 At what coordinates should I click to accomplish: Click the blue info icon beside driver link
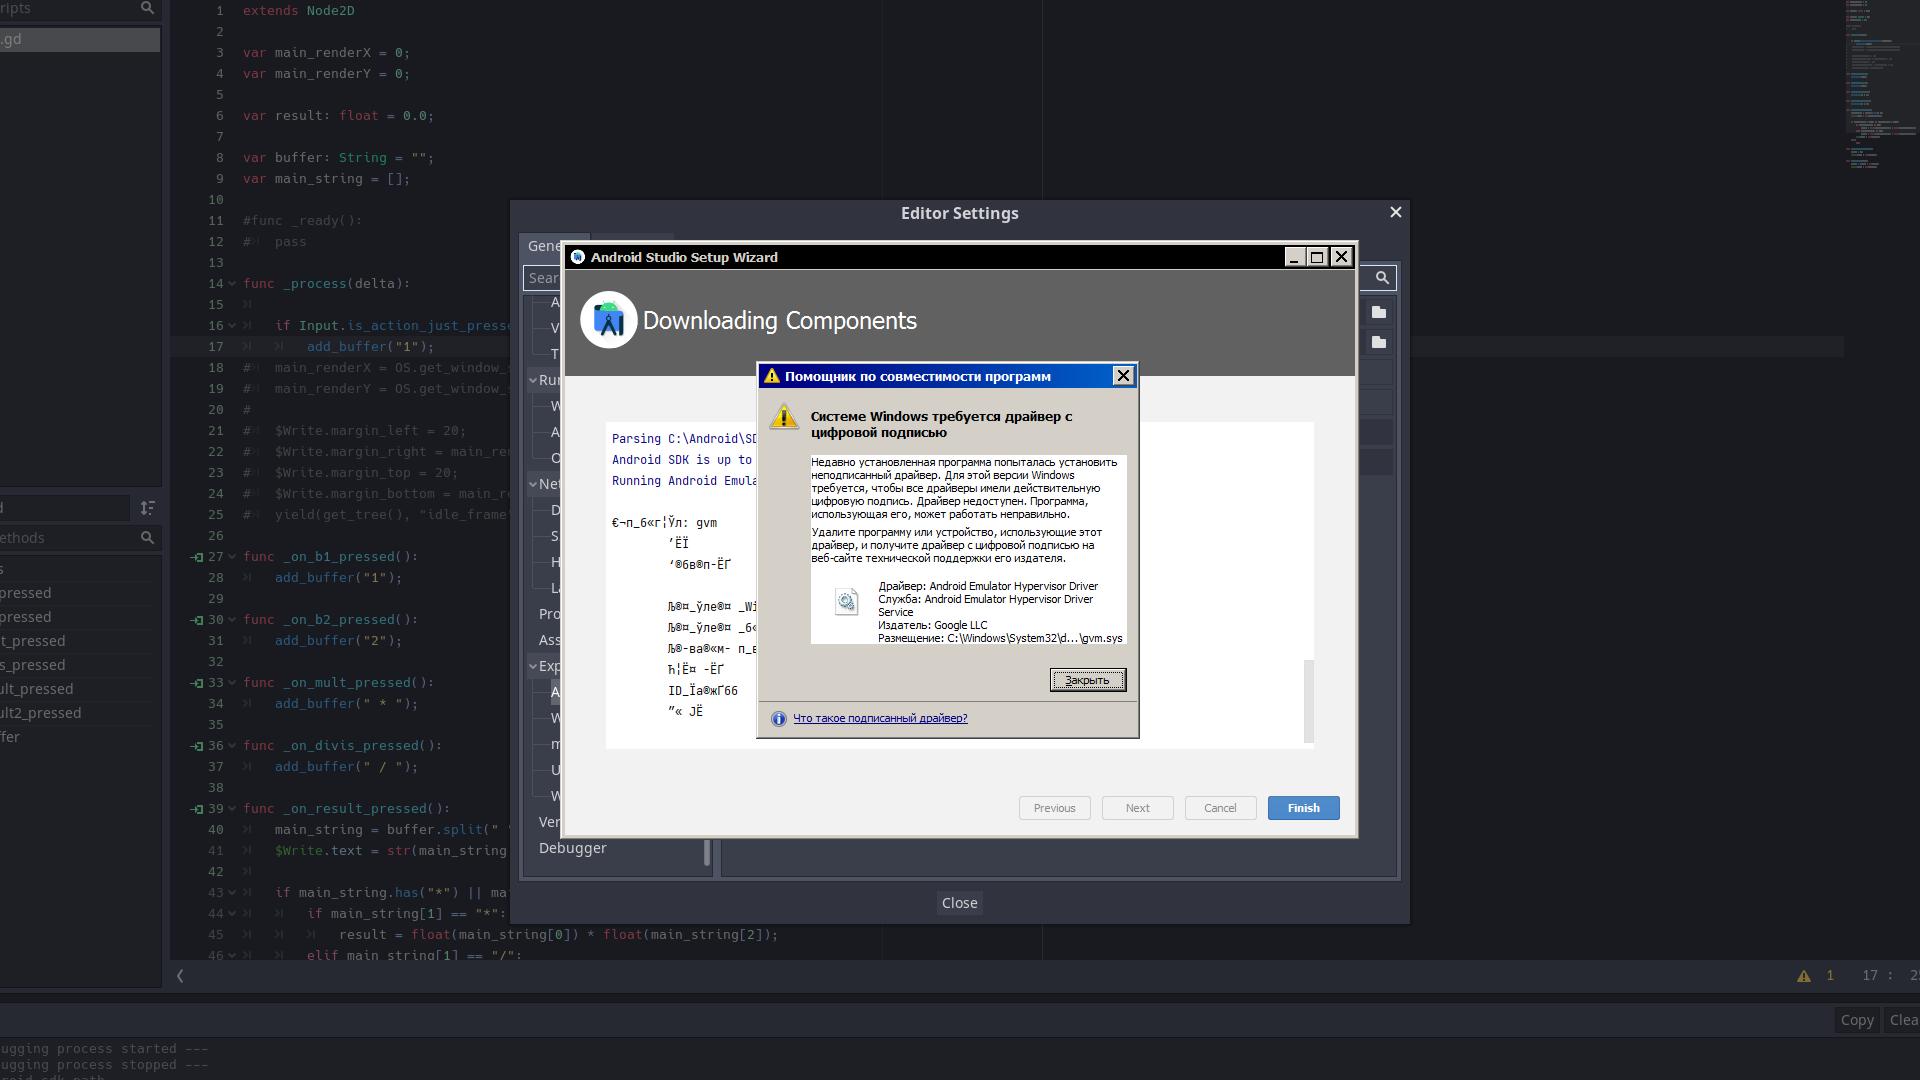779,719
